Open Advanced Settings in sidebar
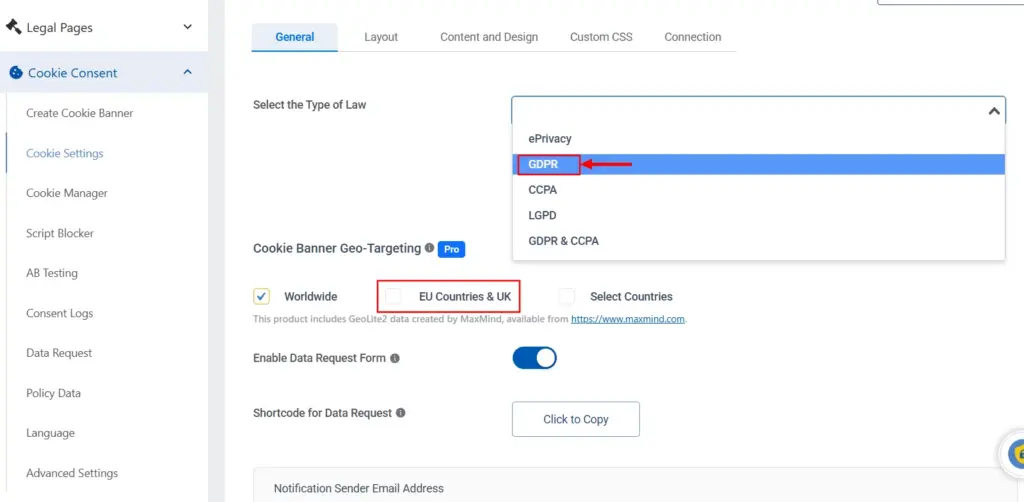 pos(72,473)
